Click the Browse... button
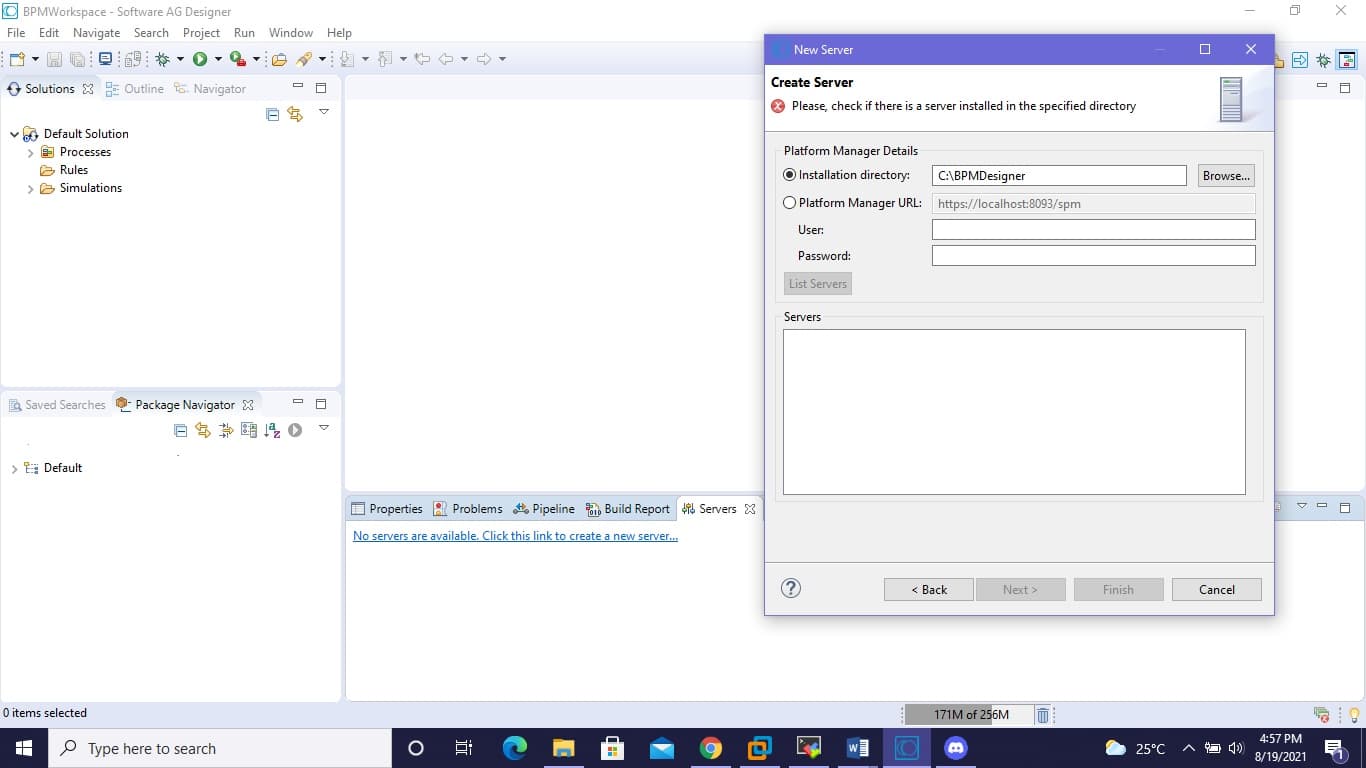1366x768 pixels. 1226,175
